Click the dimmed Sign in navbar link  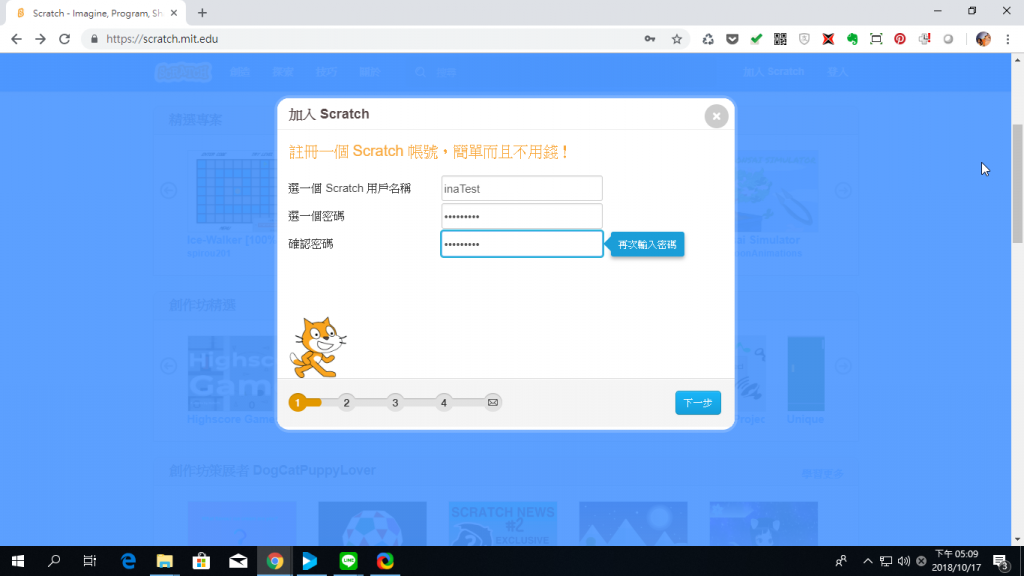pos(837,72)
